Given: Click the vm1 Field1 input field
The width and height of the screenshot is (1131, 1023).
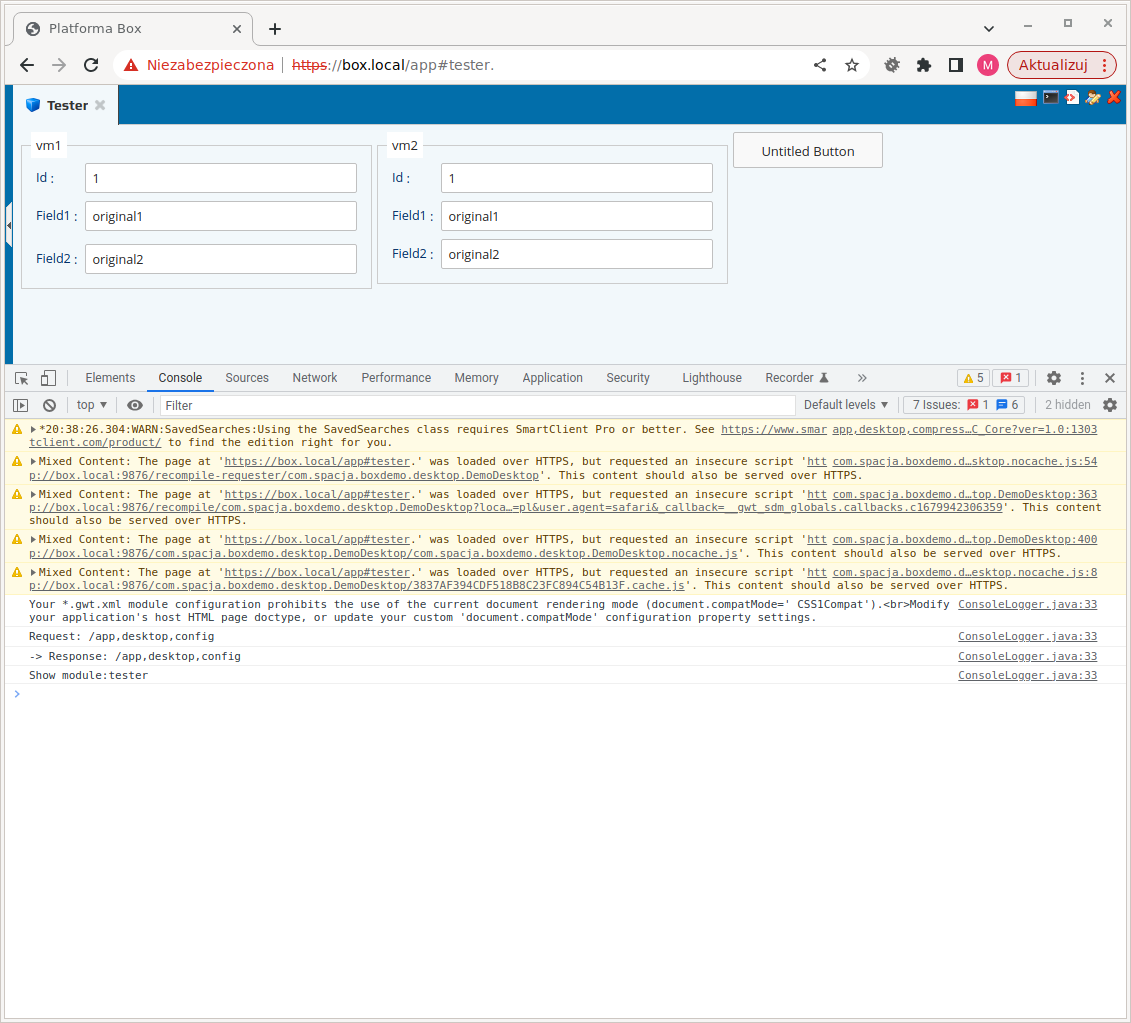Looking at the screenshot, I should coord(220,216).
